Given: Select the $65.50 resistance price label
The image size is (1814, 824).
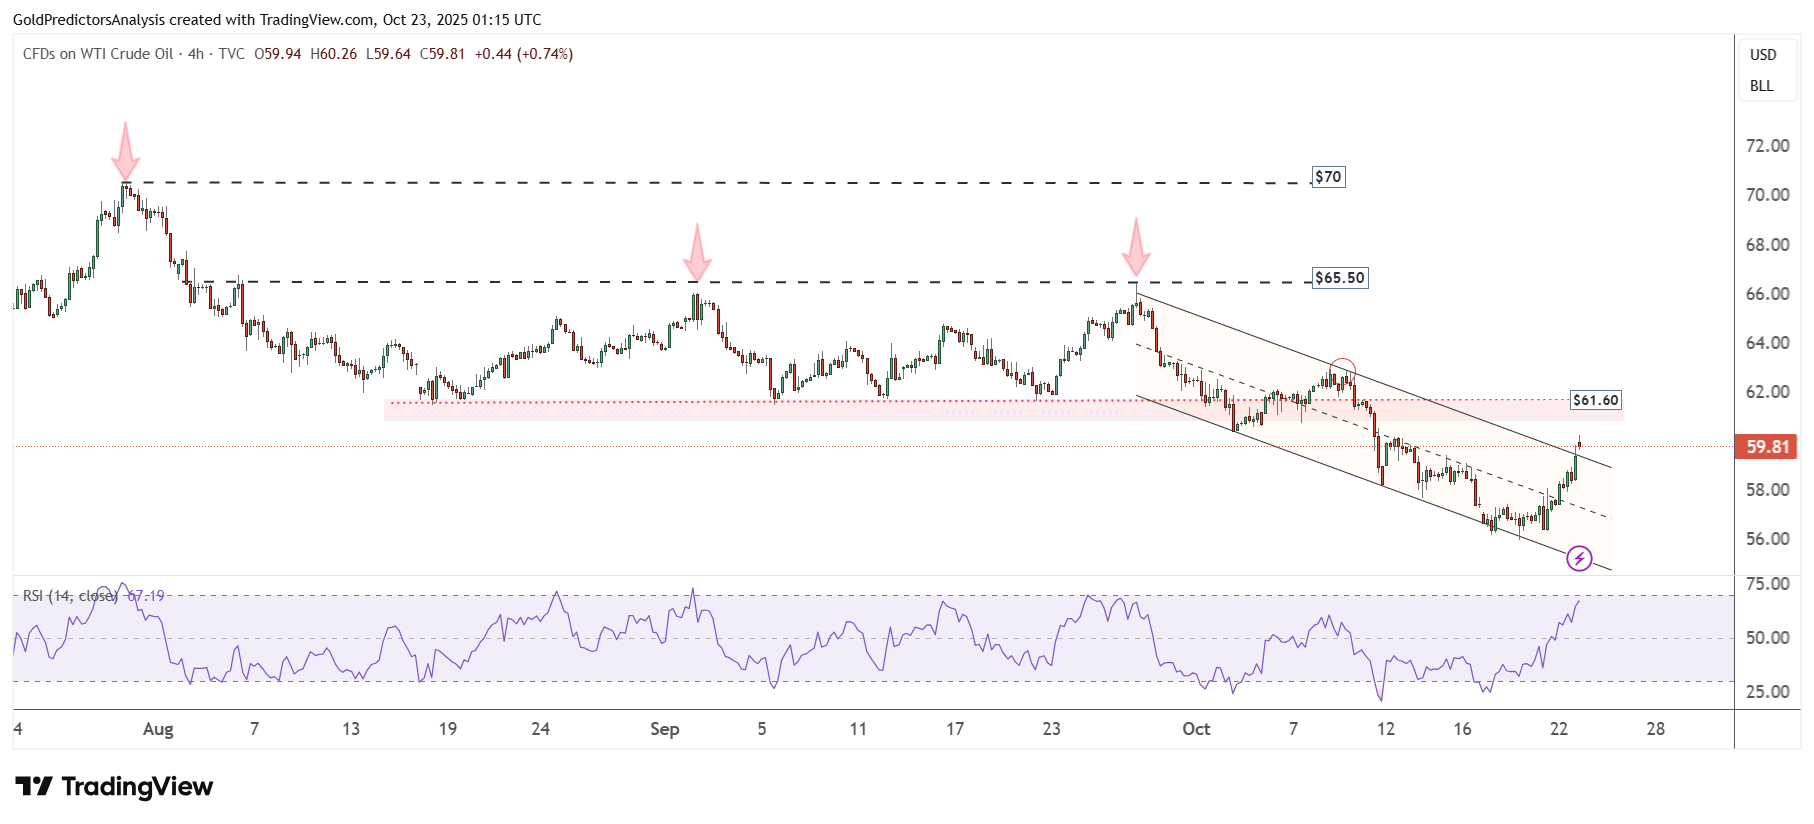Looking at the screenshot, I should [x=1339, y=278].
